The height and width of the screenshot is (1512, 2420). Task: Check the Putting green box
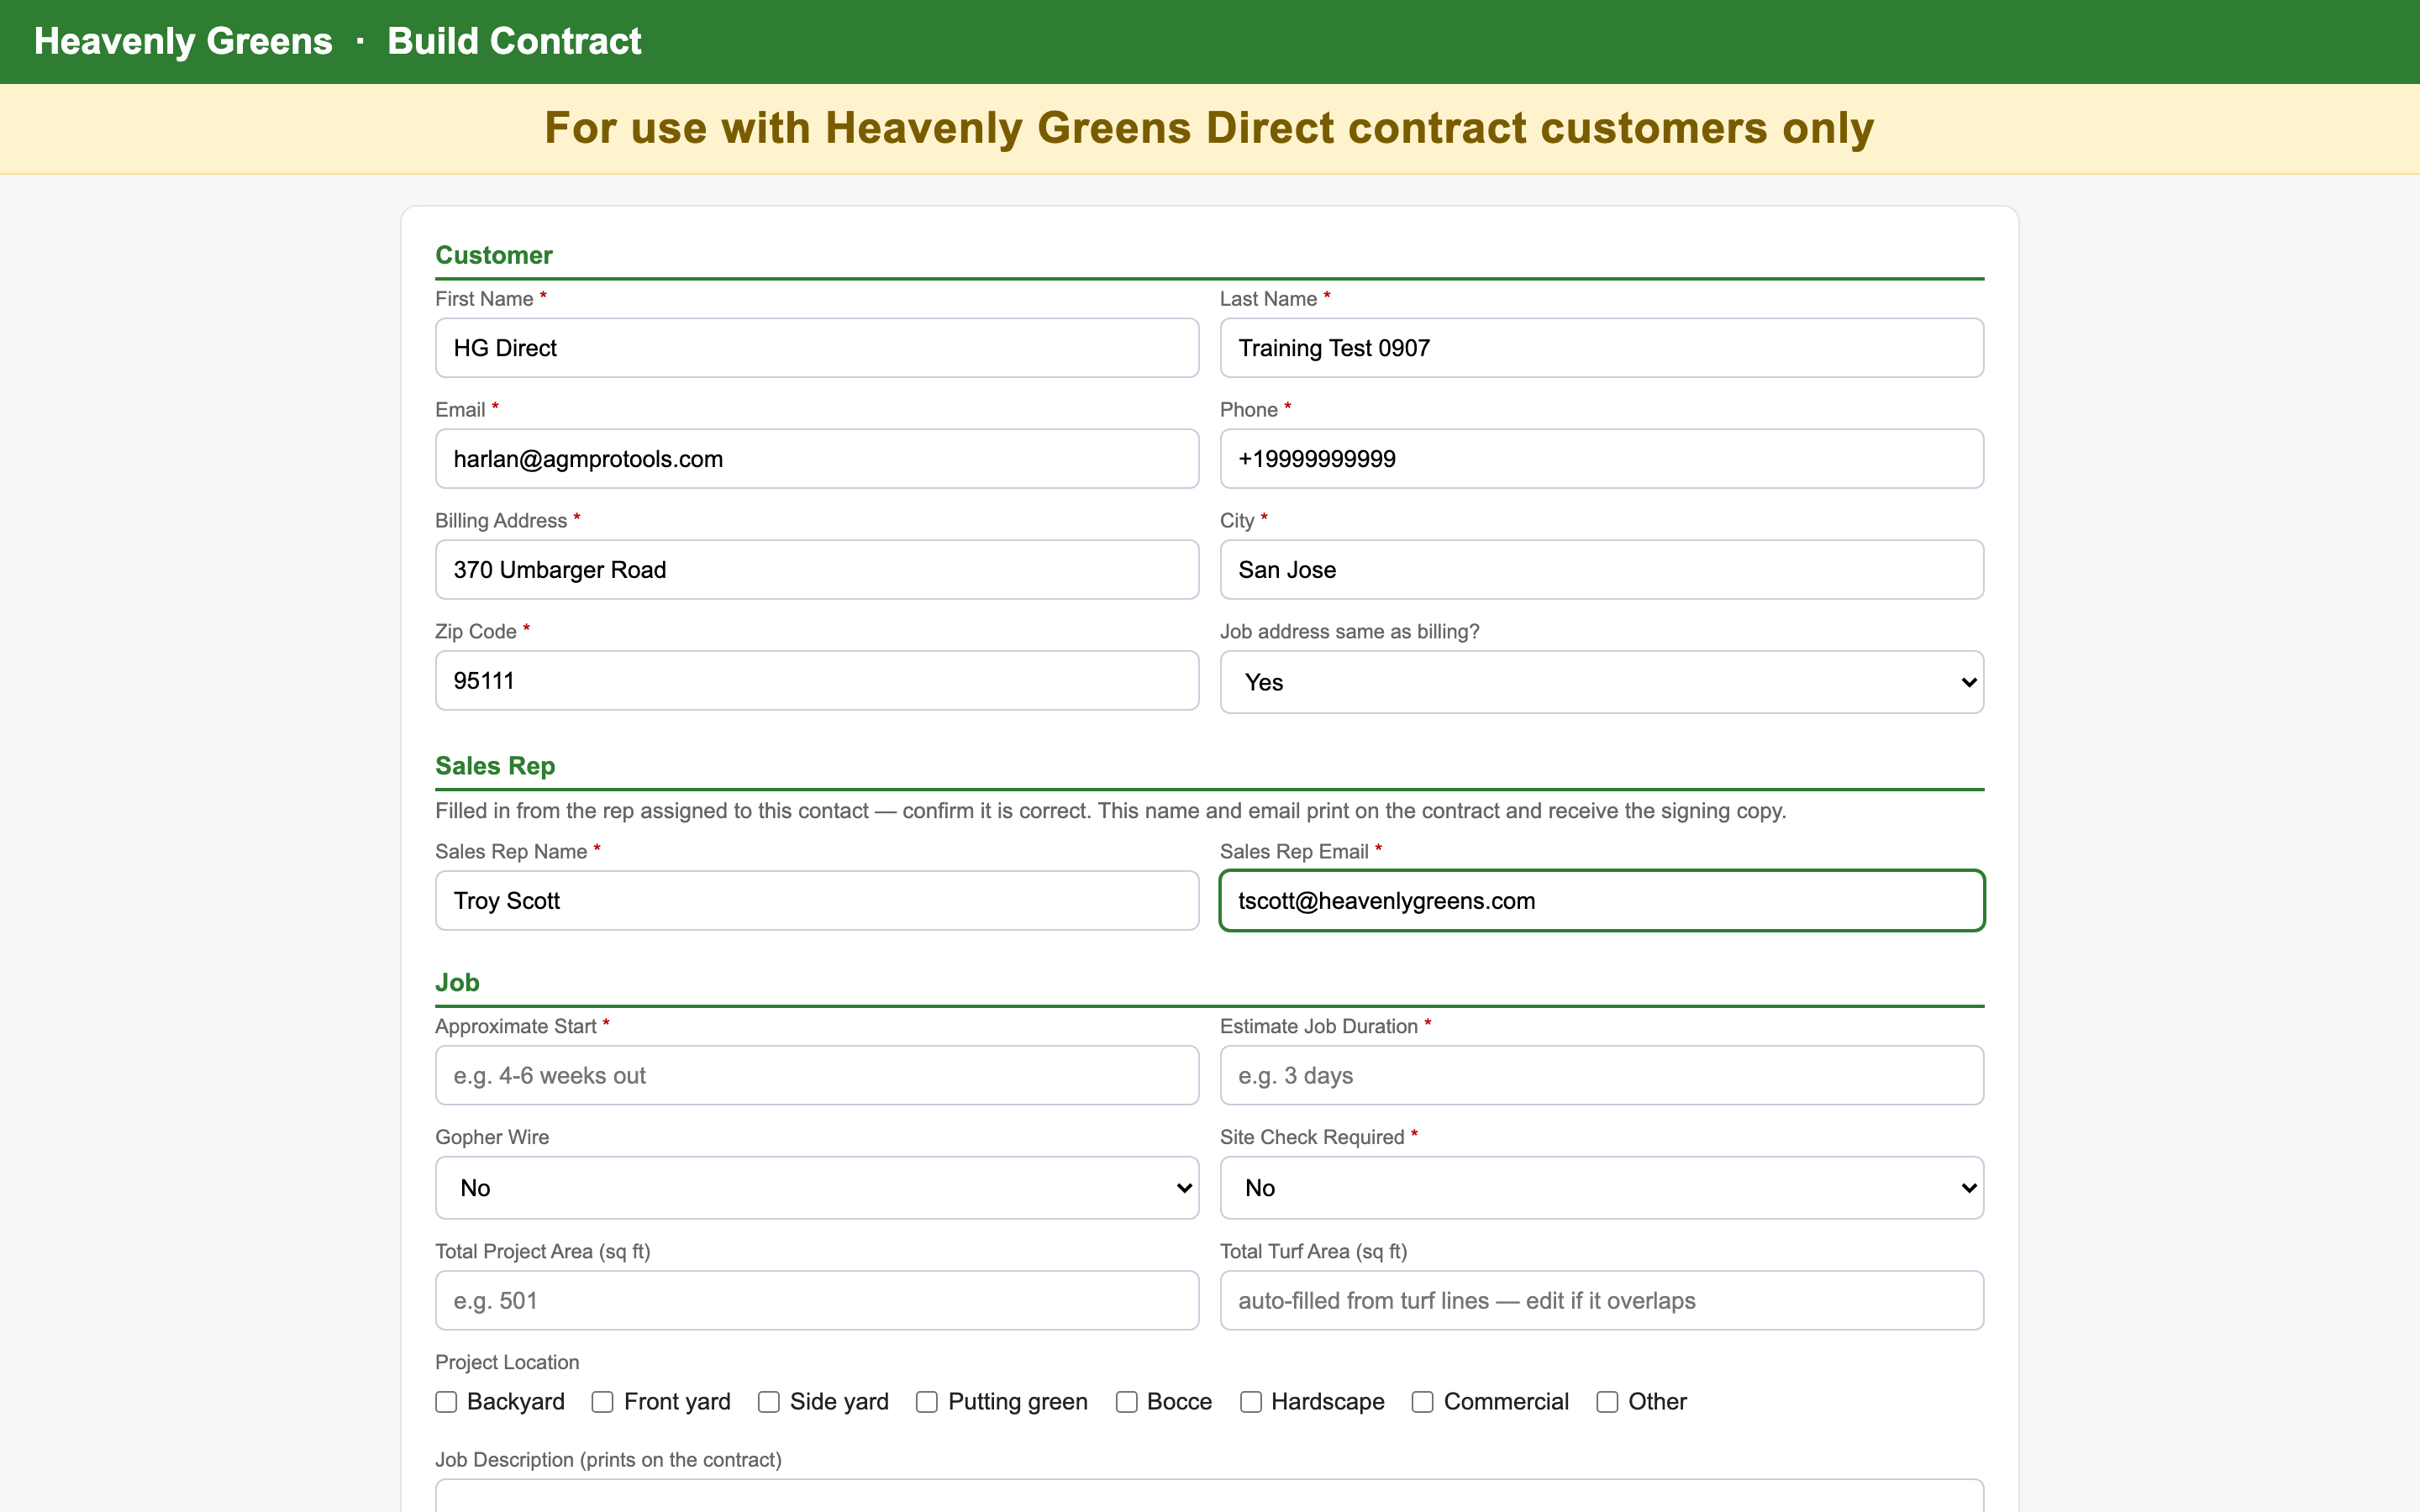tap(927, 1402)
